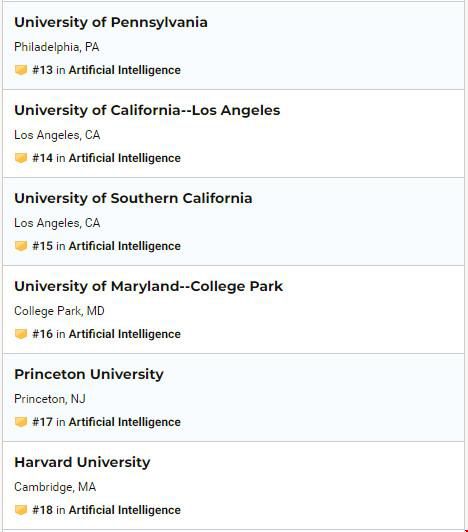Open University of Southern California link
The width and height of the screenshot is (468, 532).
(x=133, y=198)
